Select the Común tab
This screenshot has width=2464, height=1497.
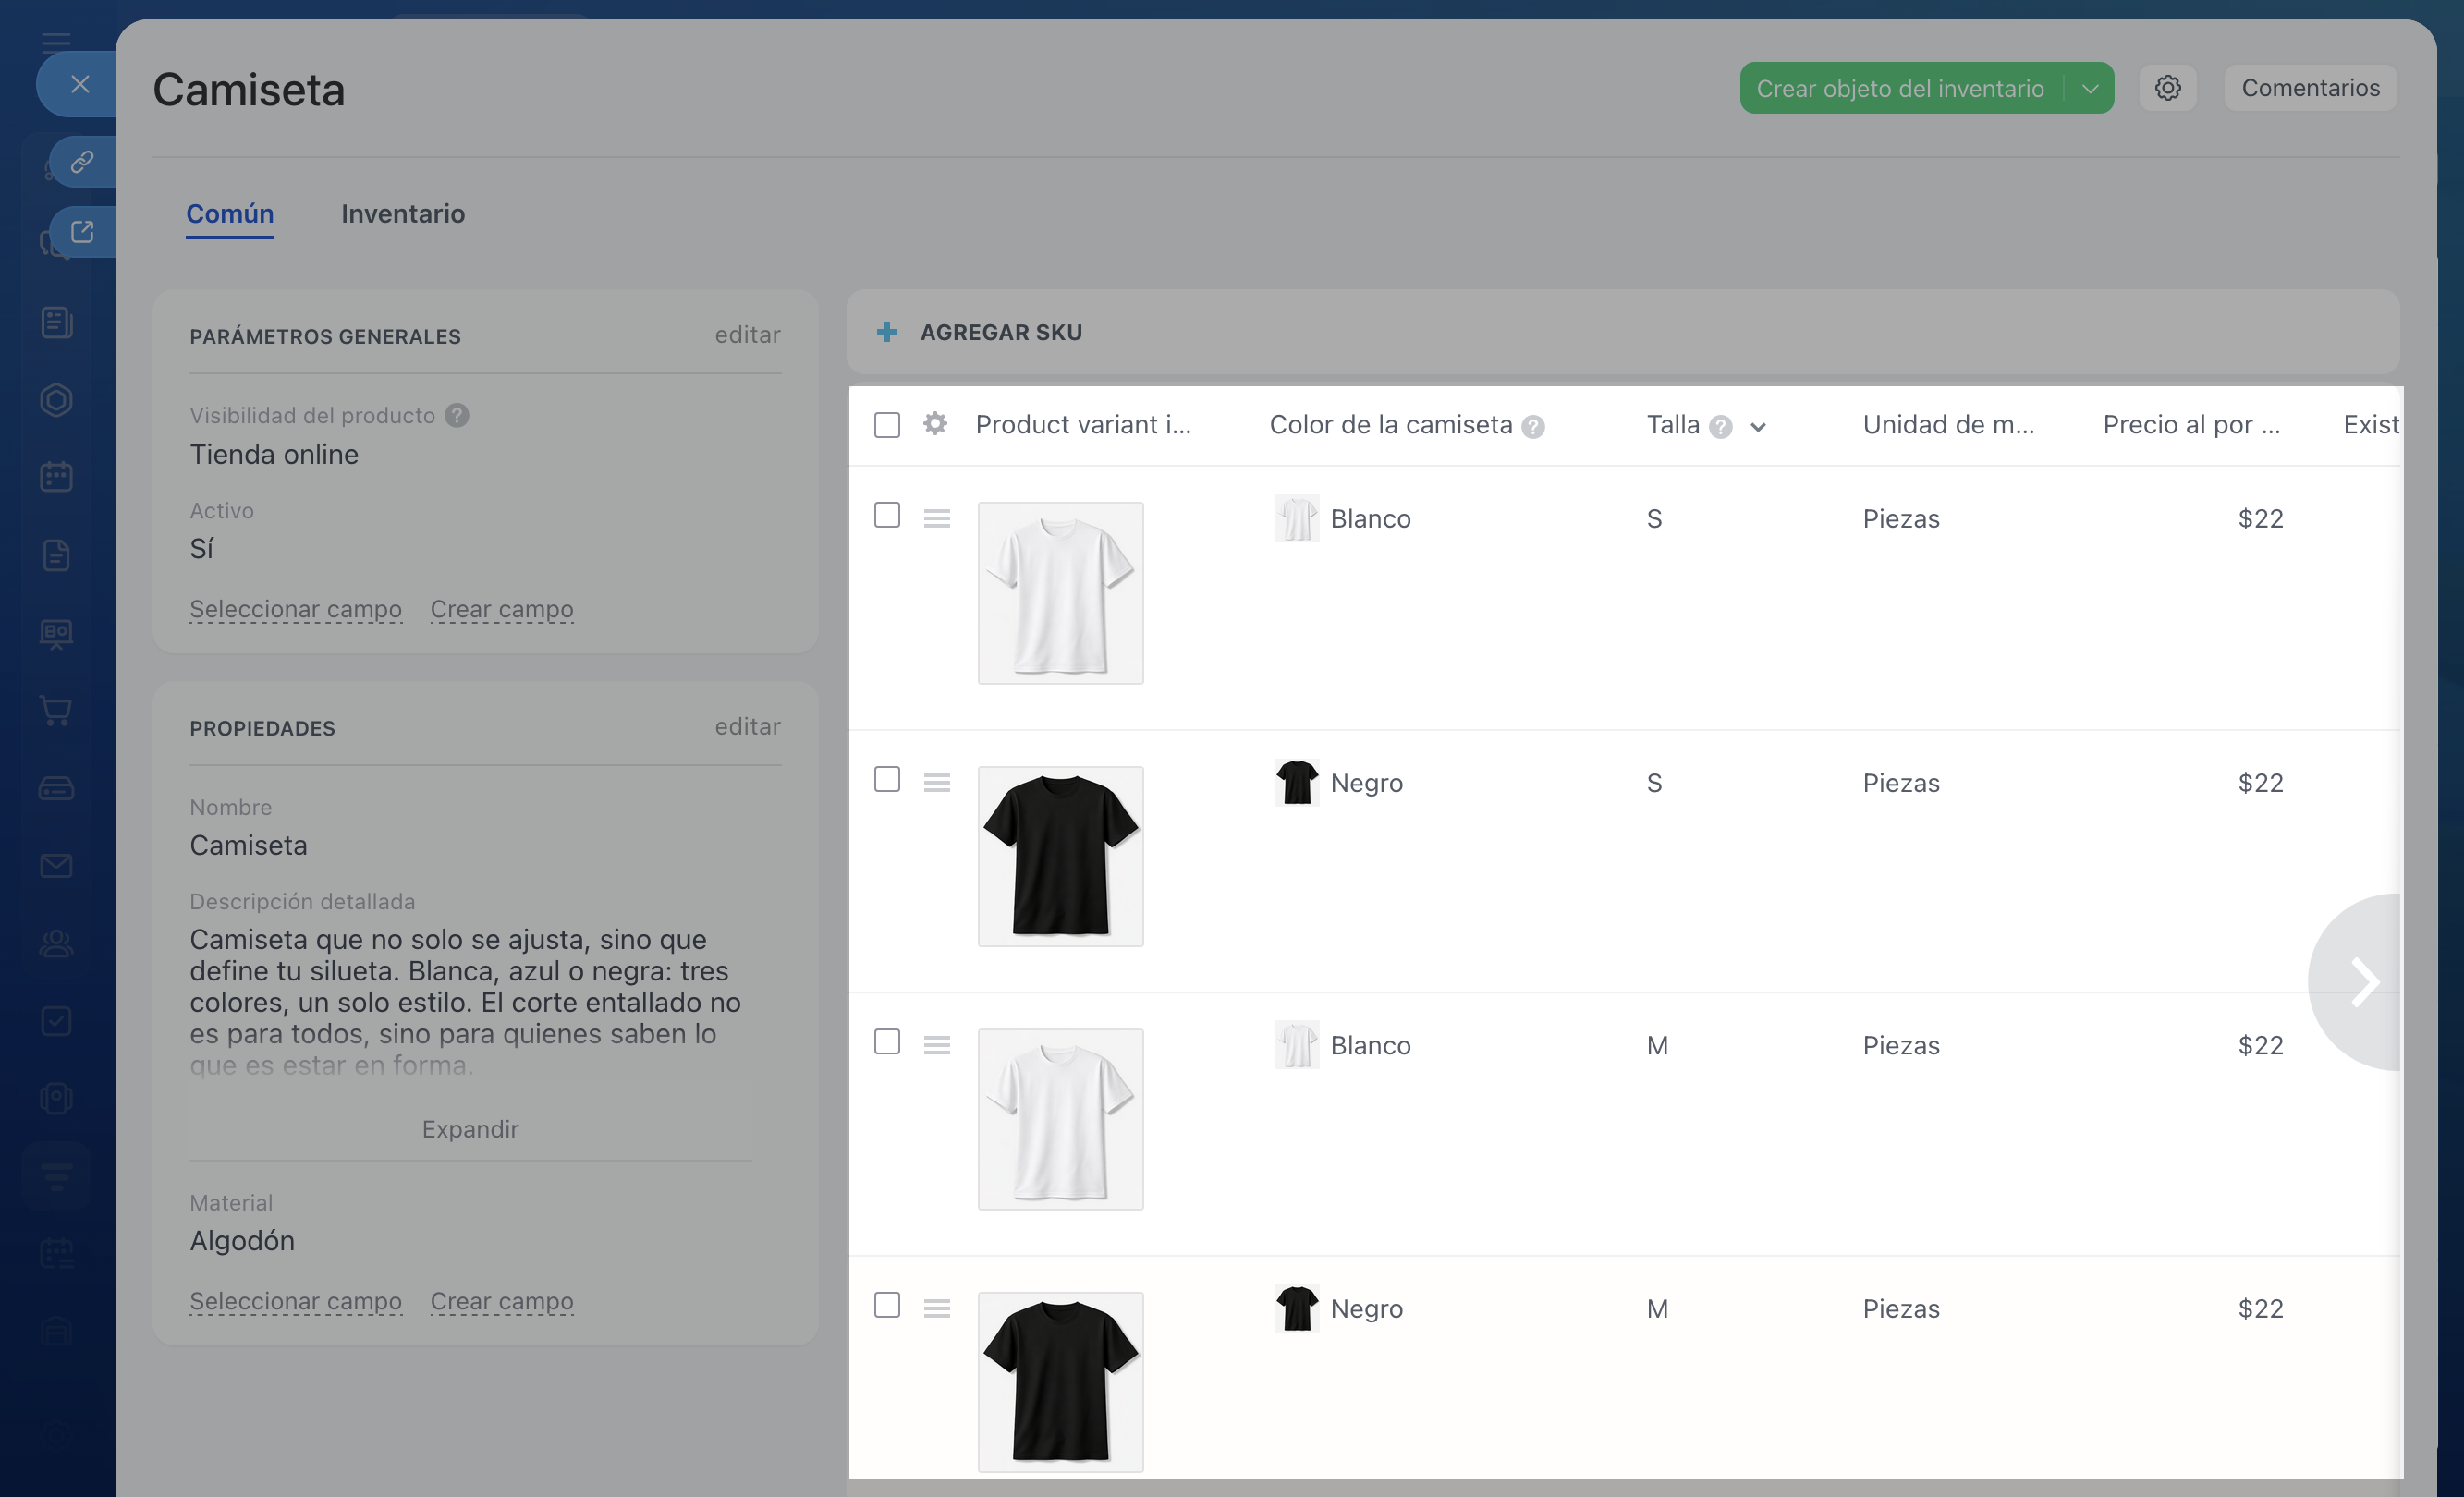tap(230, 214)
